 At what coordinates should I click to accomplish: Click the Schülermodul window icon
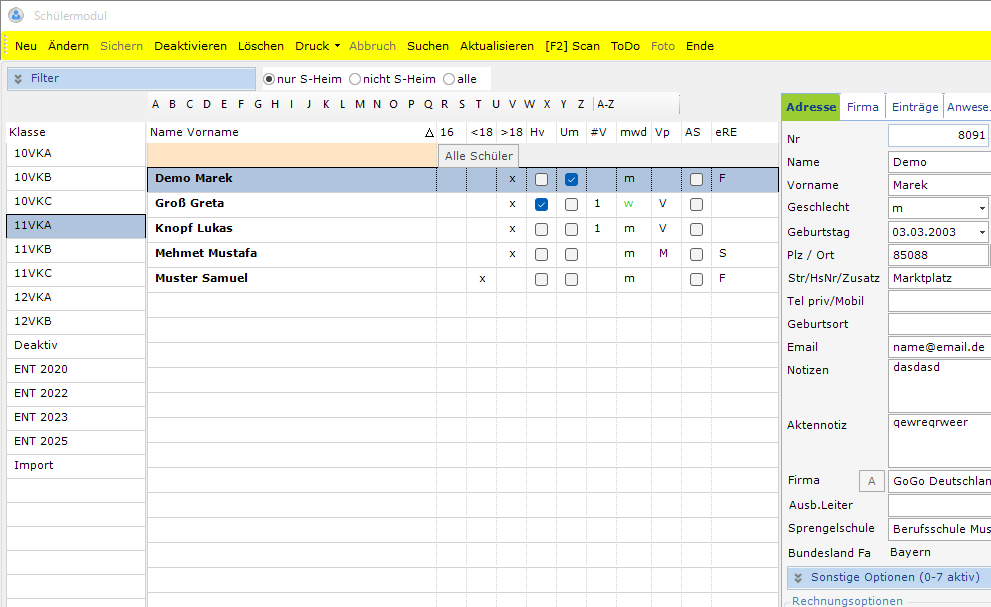[16, 15]
